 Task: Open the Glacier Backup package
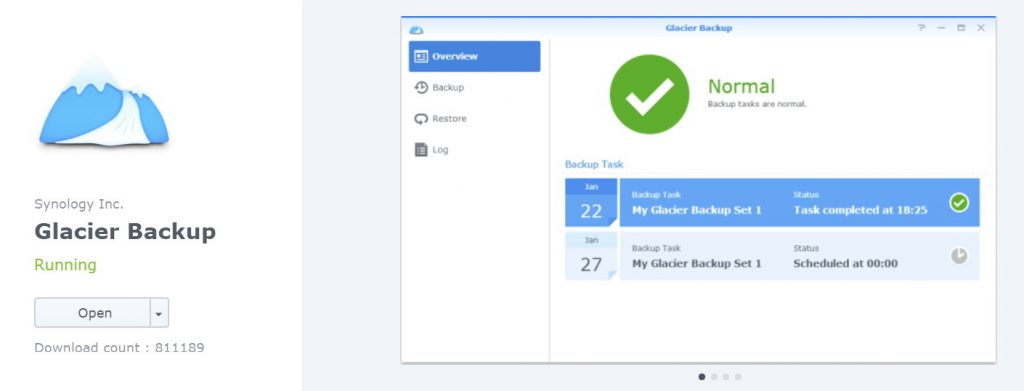tap(93, 313)
